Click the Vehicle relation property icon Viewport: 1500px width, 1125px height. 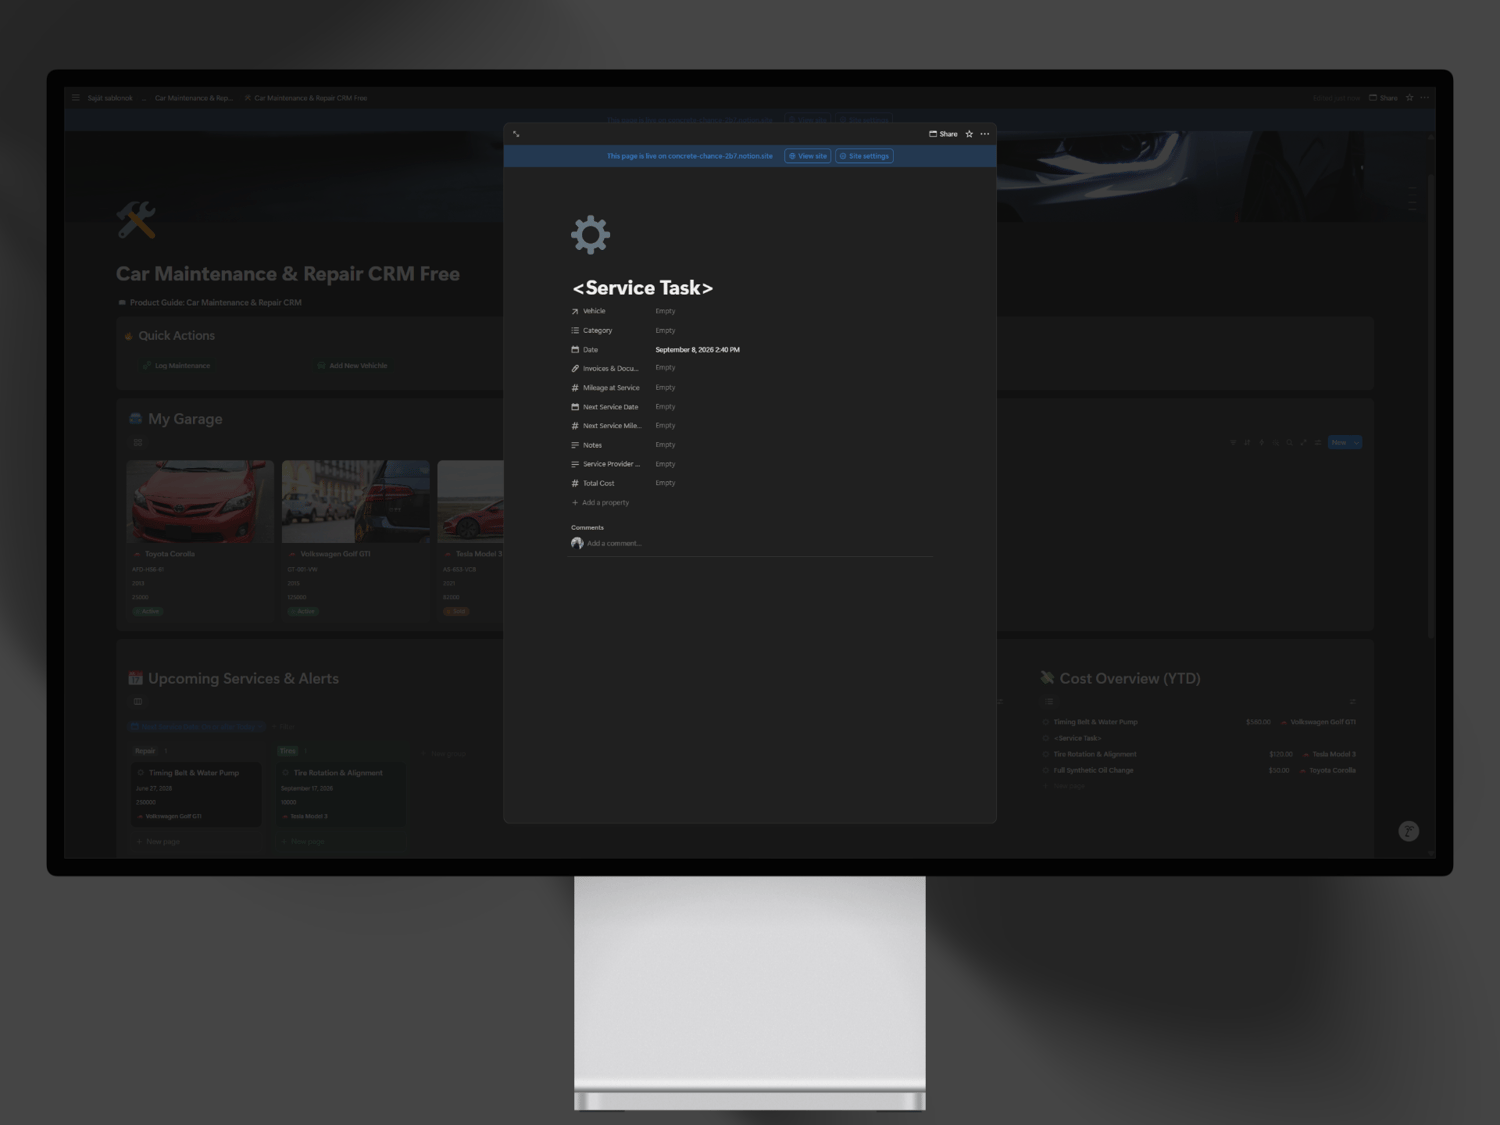pos(575,311)
